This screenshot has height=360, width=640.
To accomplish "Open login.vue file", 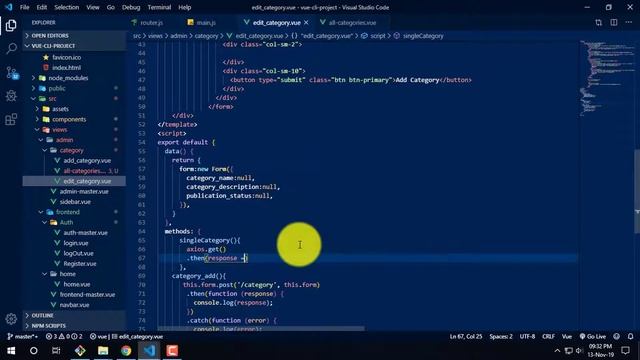I will pyautogui.click(x=76, y=243).
